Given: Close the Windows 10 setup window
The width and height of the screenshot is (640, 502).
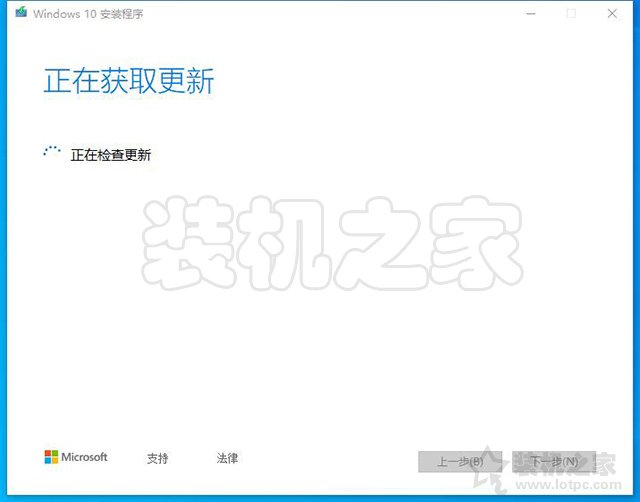Looking at the screenshot, I should (x=612, y=14).
